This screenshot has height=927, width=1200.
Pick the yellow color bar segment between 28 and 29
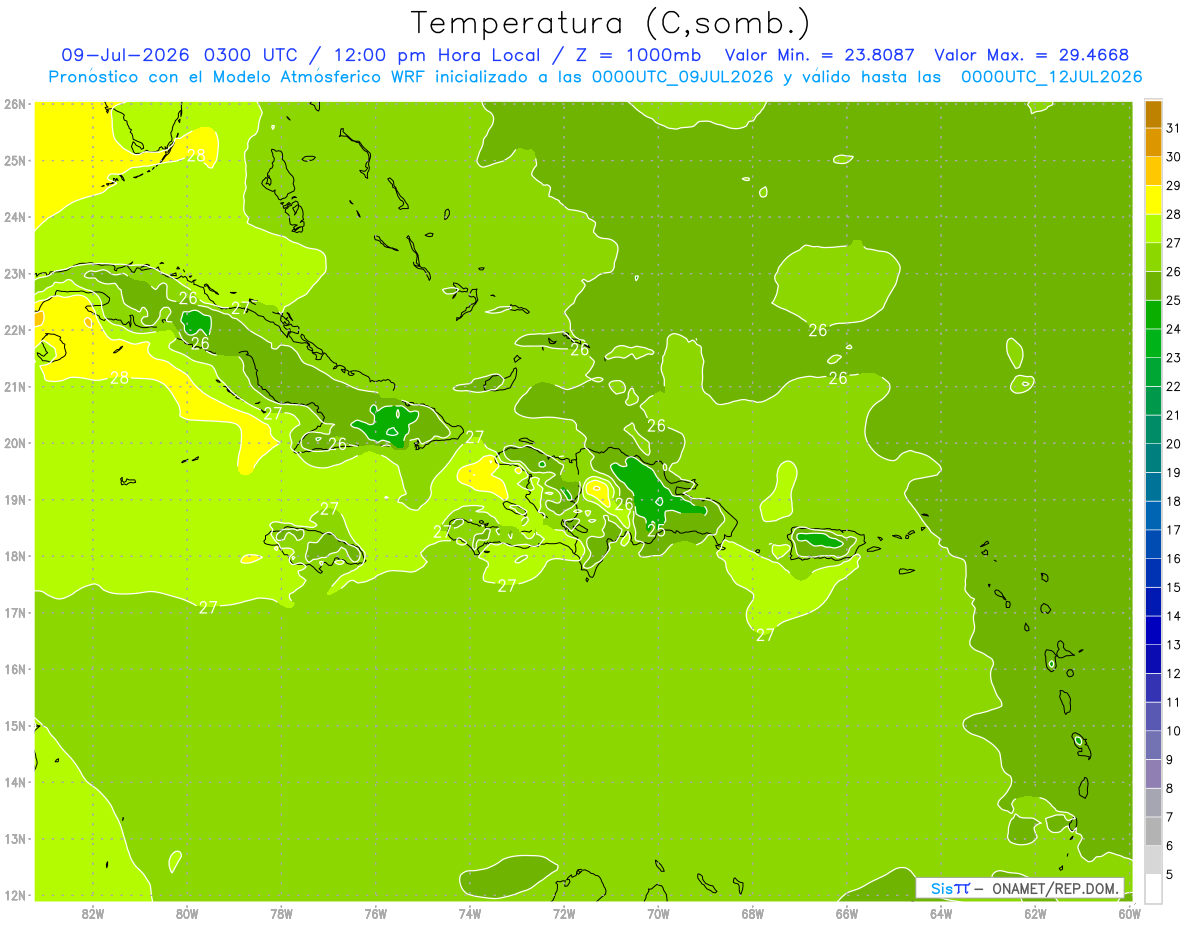[x=1153, y=200]
